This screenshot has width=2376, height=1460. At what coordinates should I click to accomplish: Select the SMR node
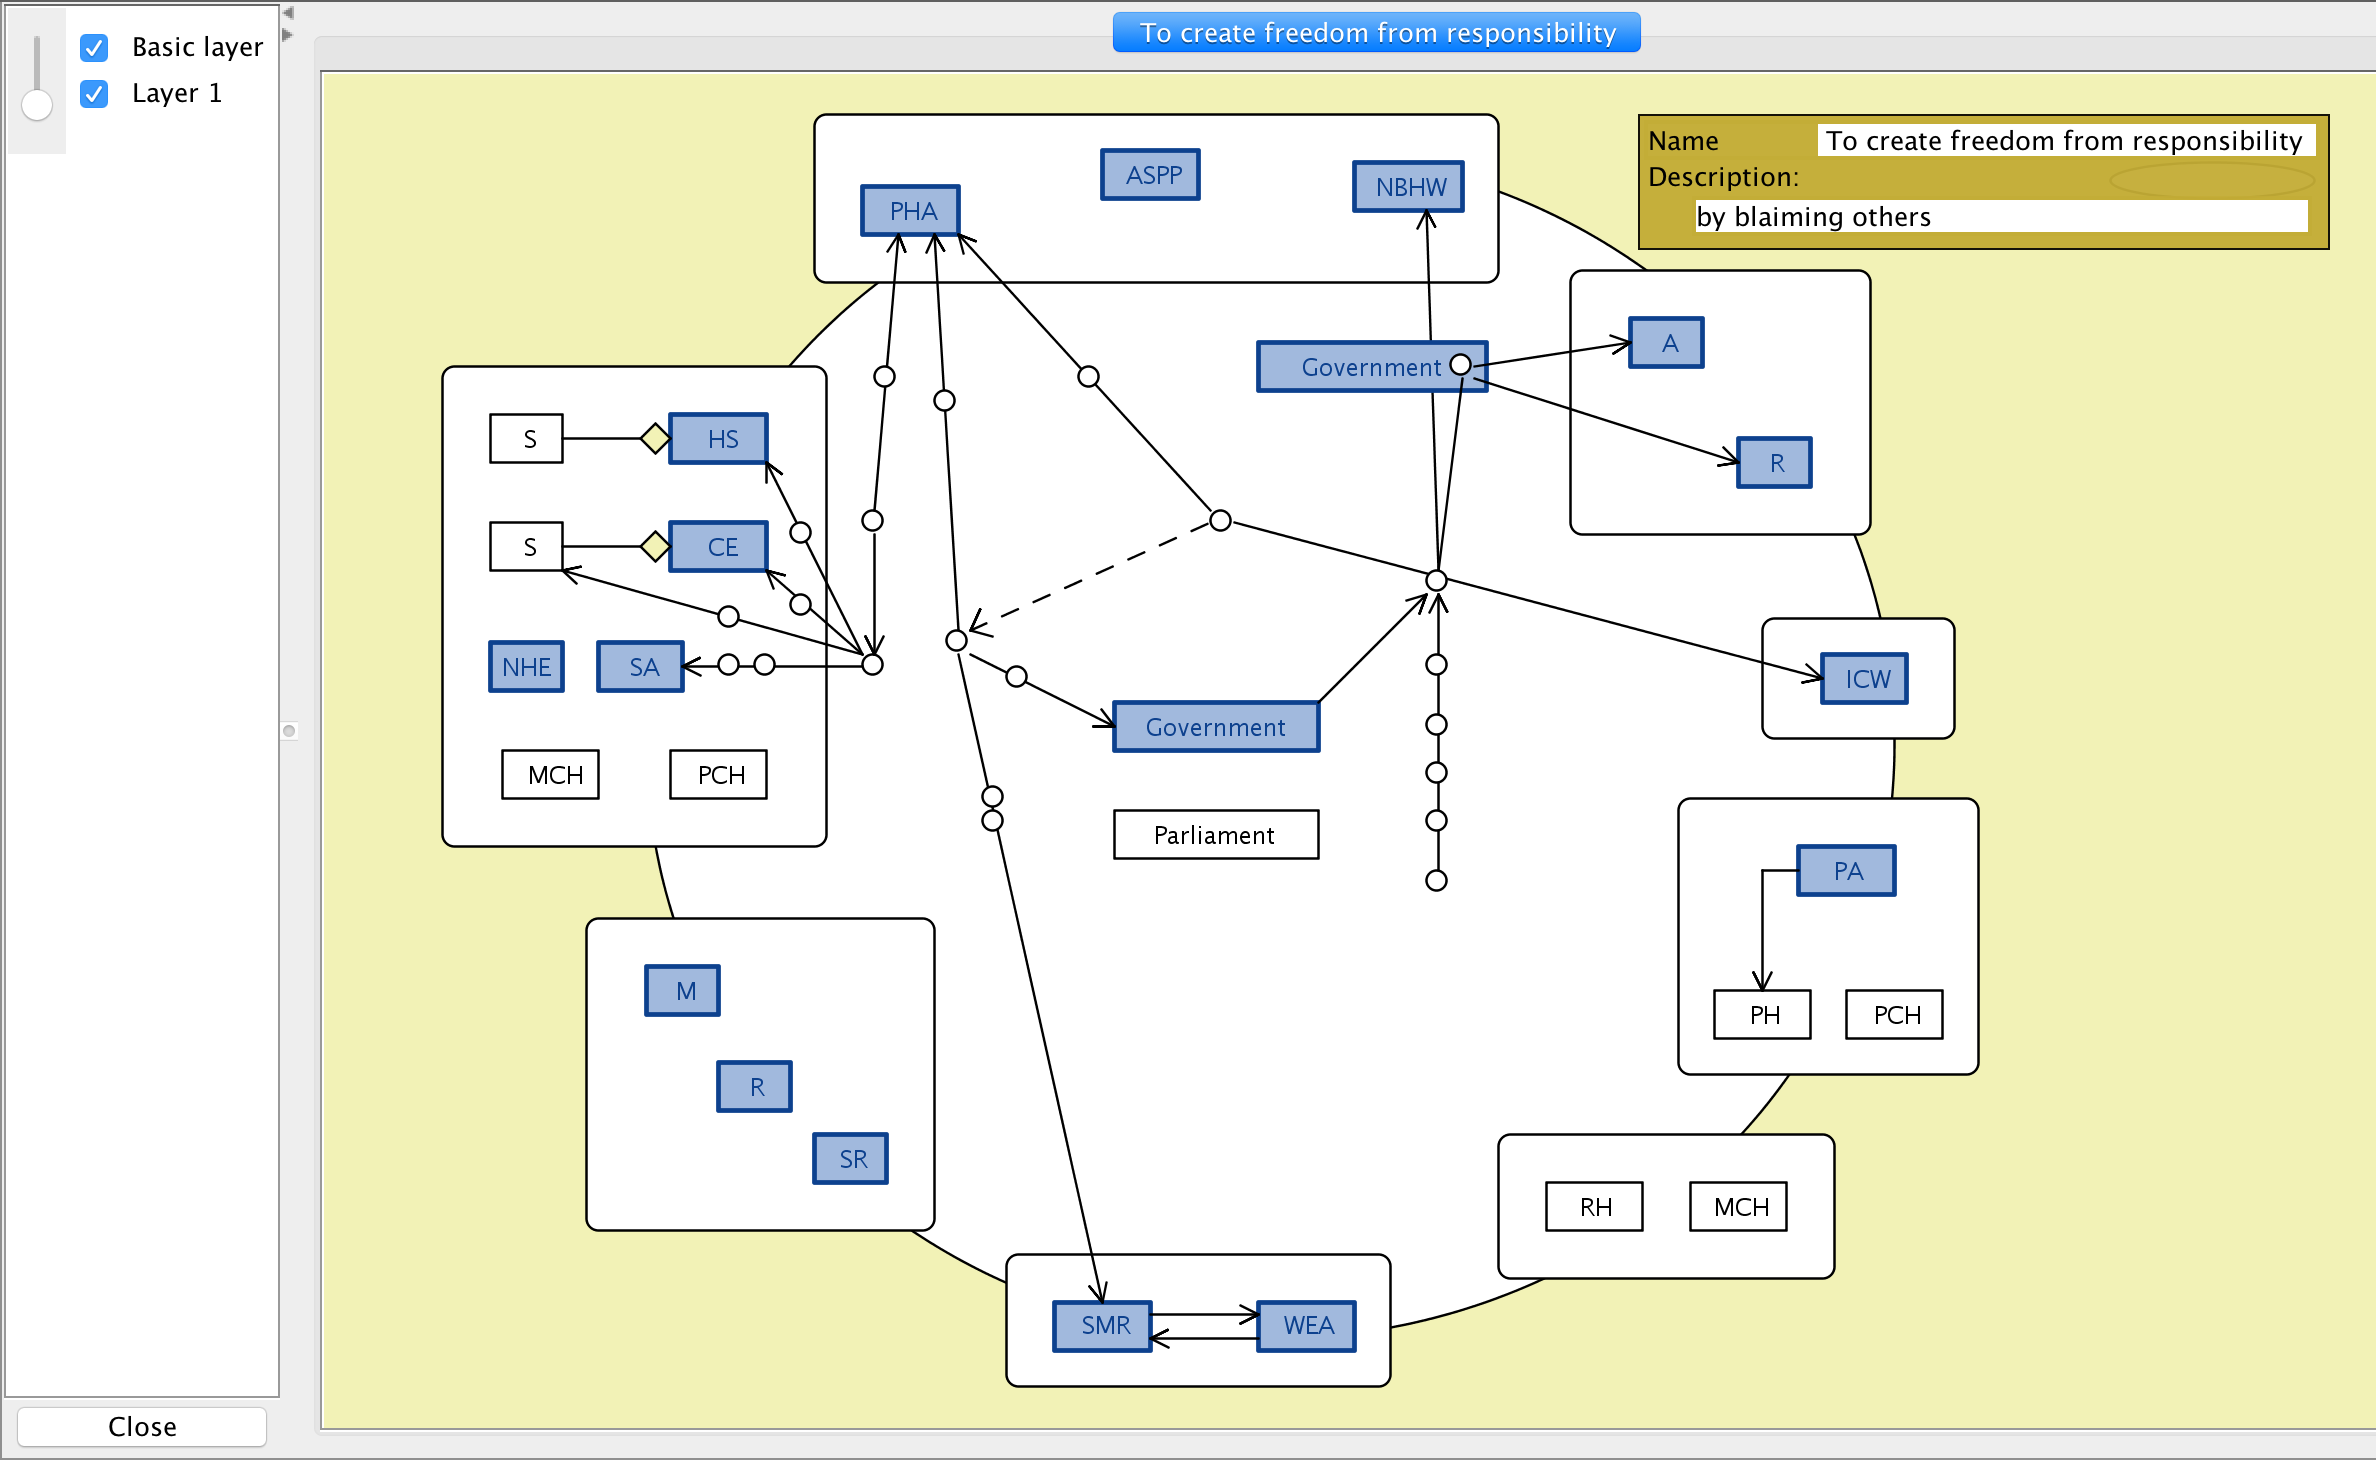click(x=1102, y=1326)
